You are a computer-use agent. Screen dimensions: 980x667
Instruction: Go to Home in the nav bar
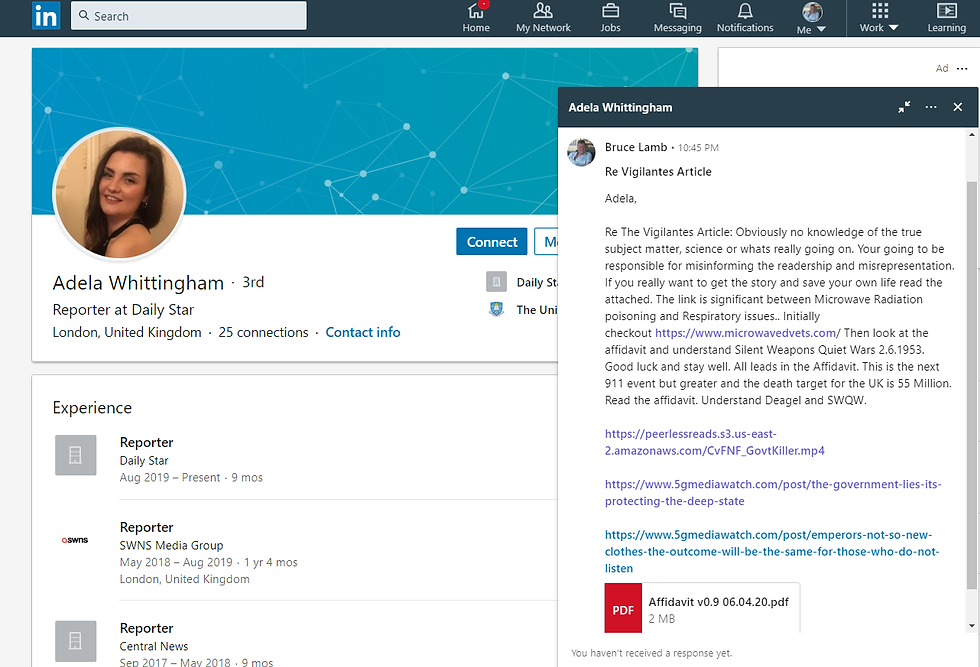[476, 18]
